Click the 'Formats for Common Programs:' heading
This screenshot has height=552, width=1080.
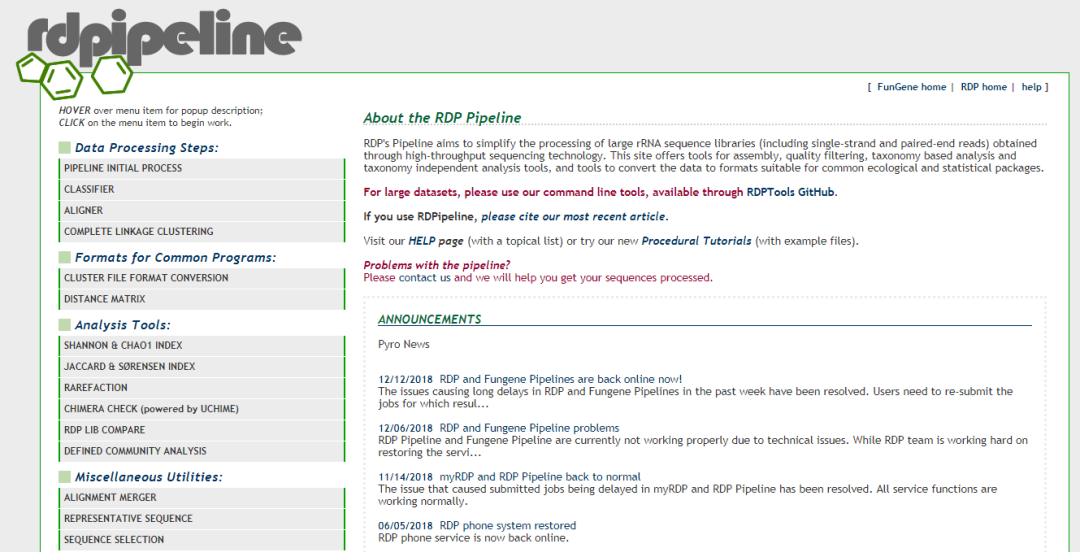(176, 258)
